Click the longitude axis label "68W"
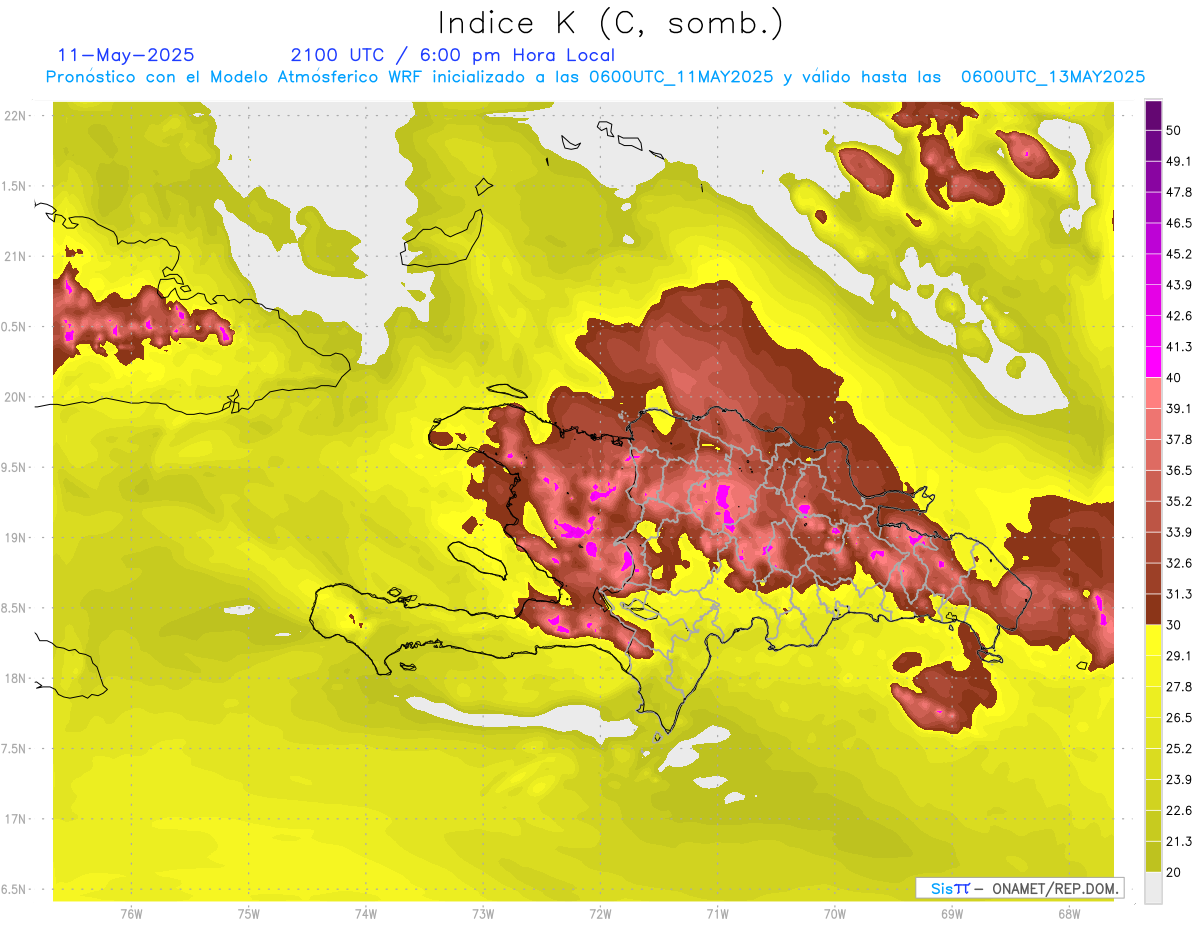 1068,913
